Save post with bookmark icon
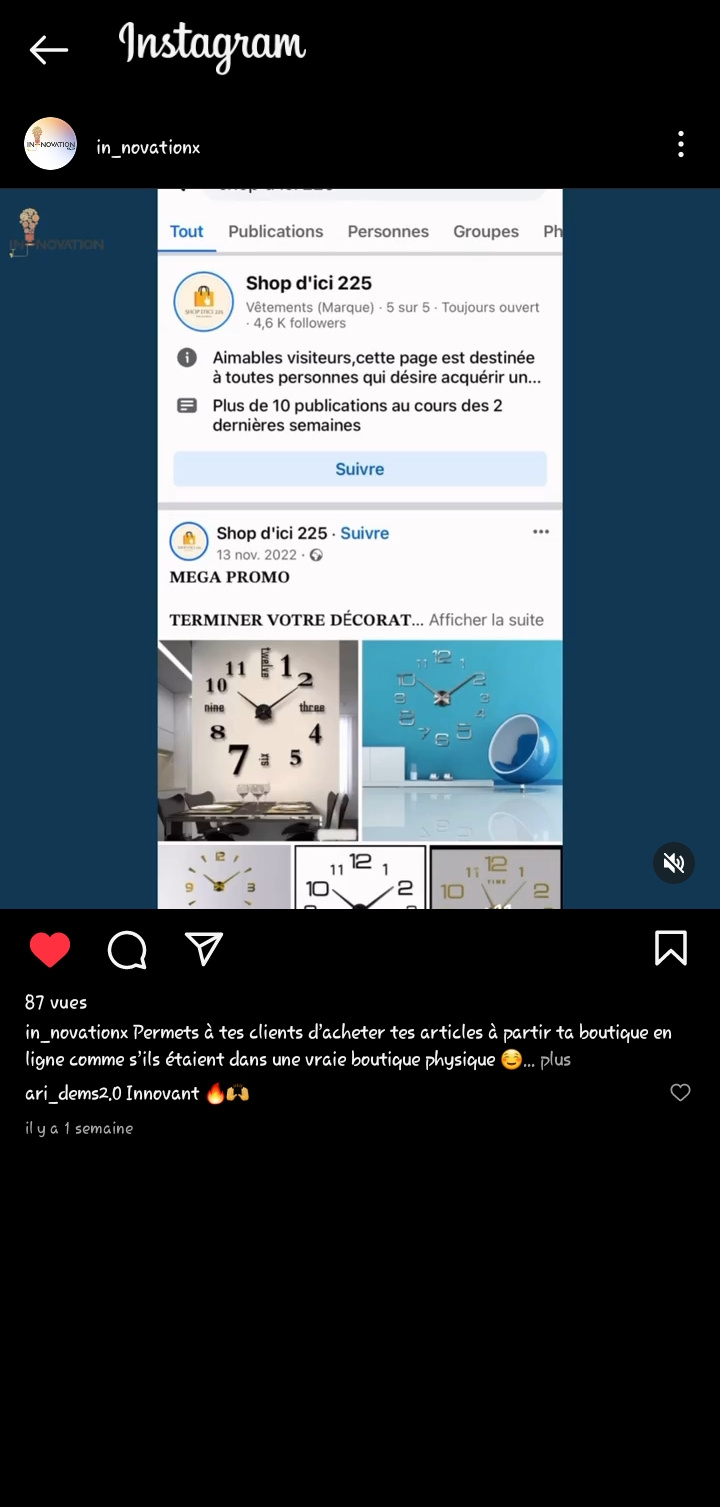 671,948
